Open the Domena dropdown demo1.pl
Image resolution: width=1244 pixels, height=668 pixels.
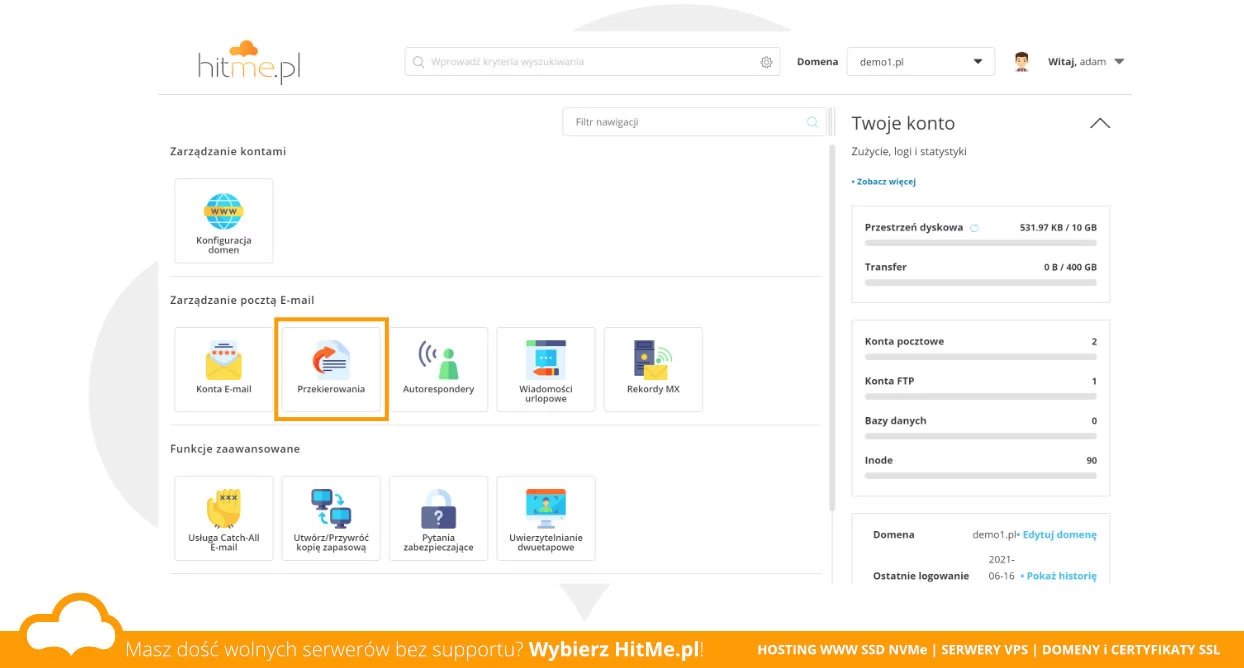921,62
